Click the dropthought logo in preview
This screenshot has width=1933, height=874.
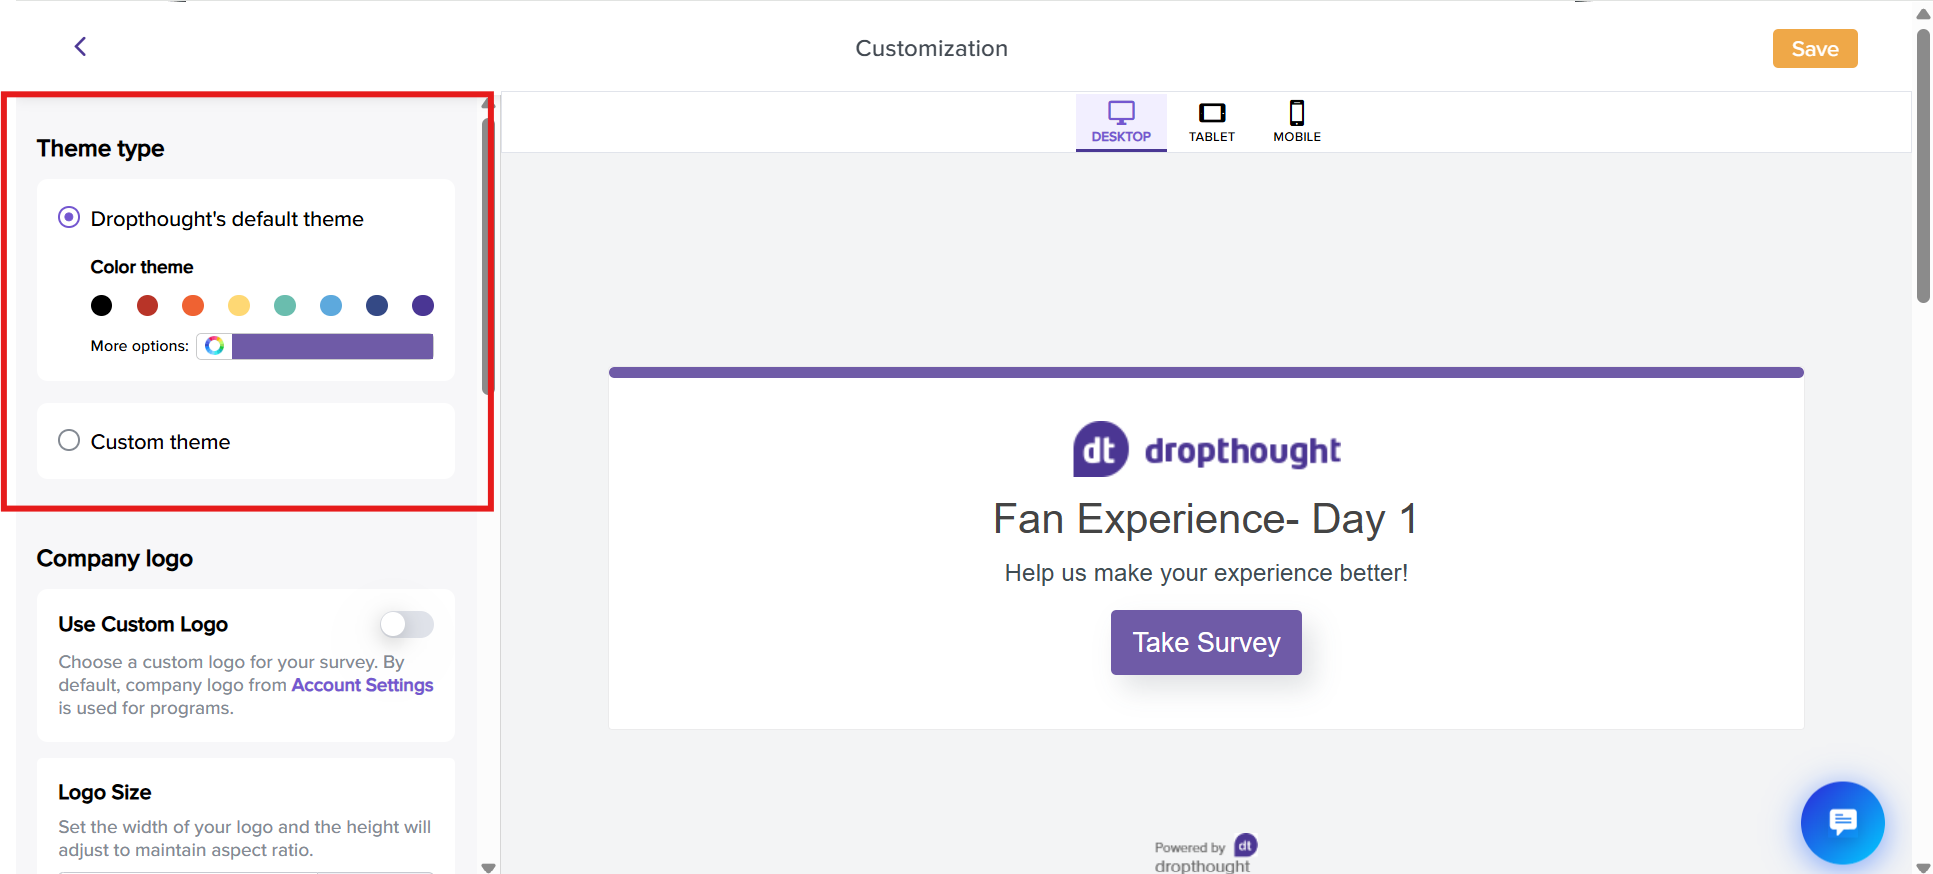[x=1206, y=450]
